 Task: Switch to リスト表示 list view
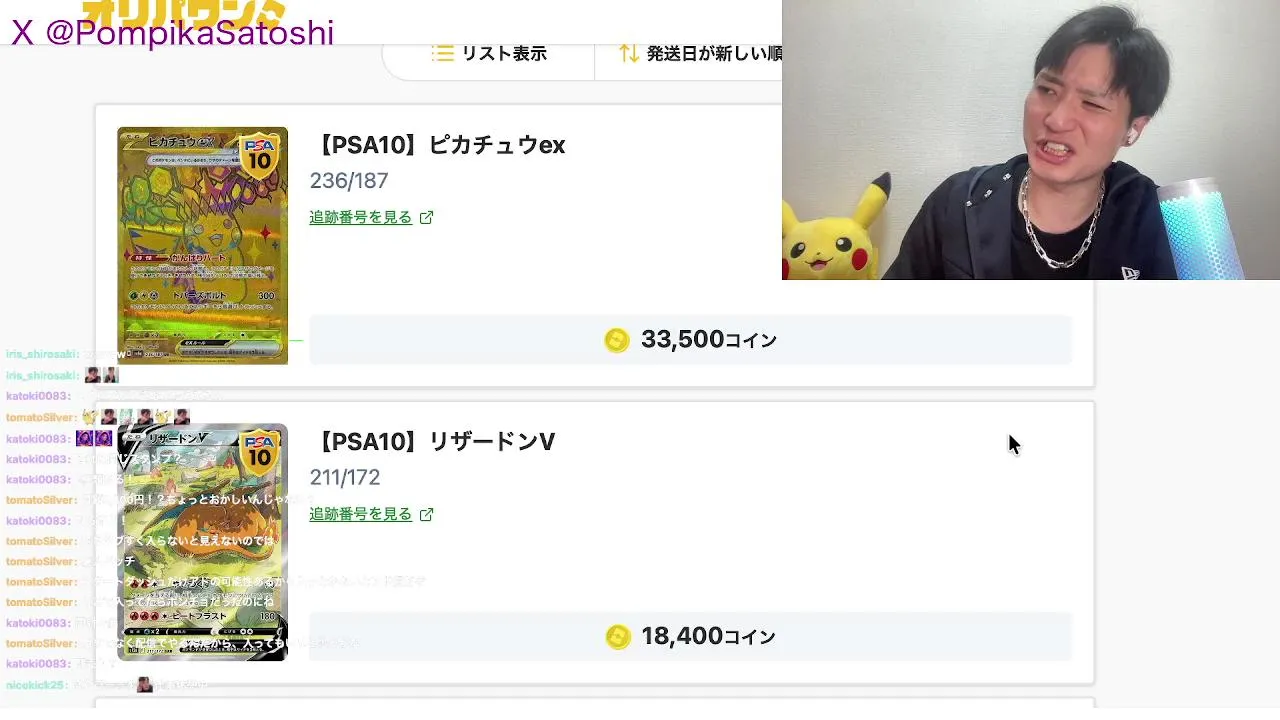(489, 54)
